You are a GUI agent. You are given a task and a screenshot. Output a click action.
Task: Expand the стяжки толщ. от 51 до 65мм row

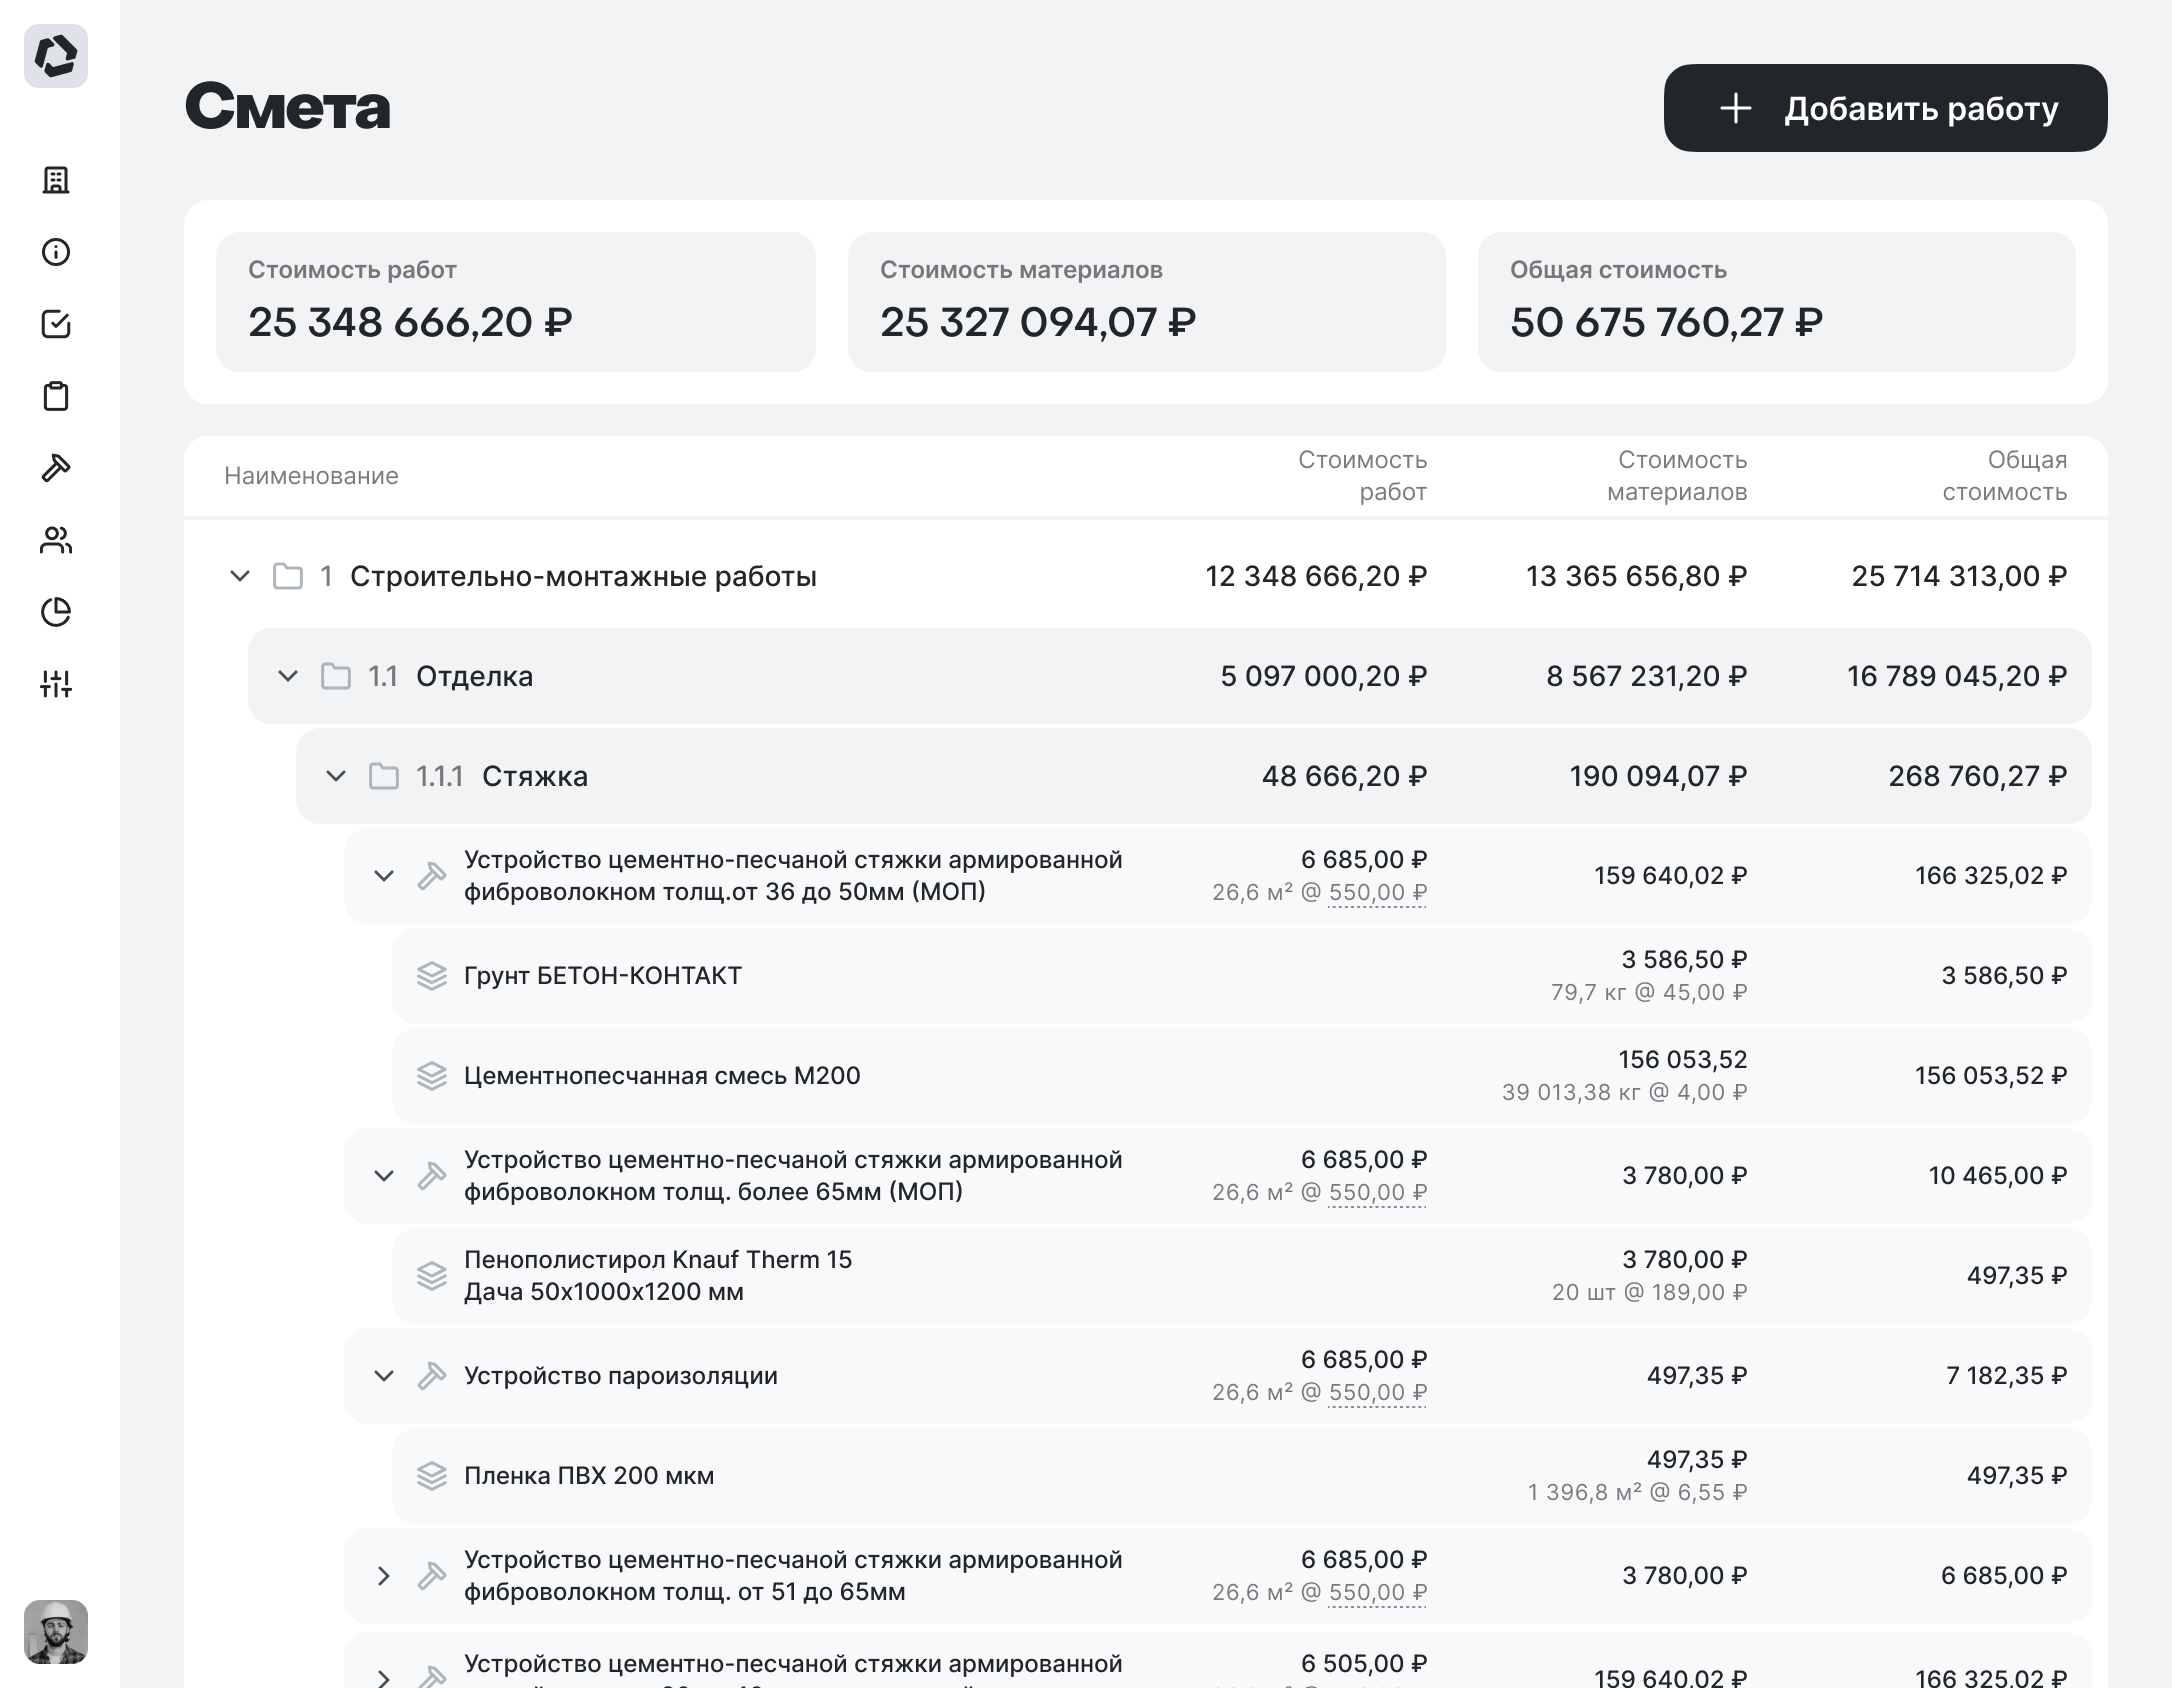(x=384, y=1576)
